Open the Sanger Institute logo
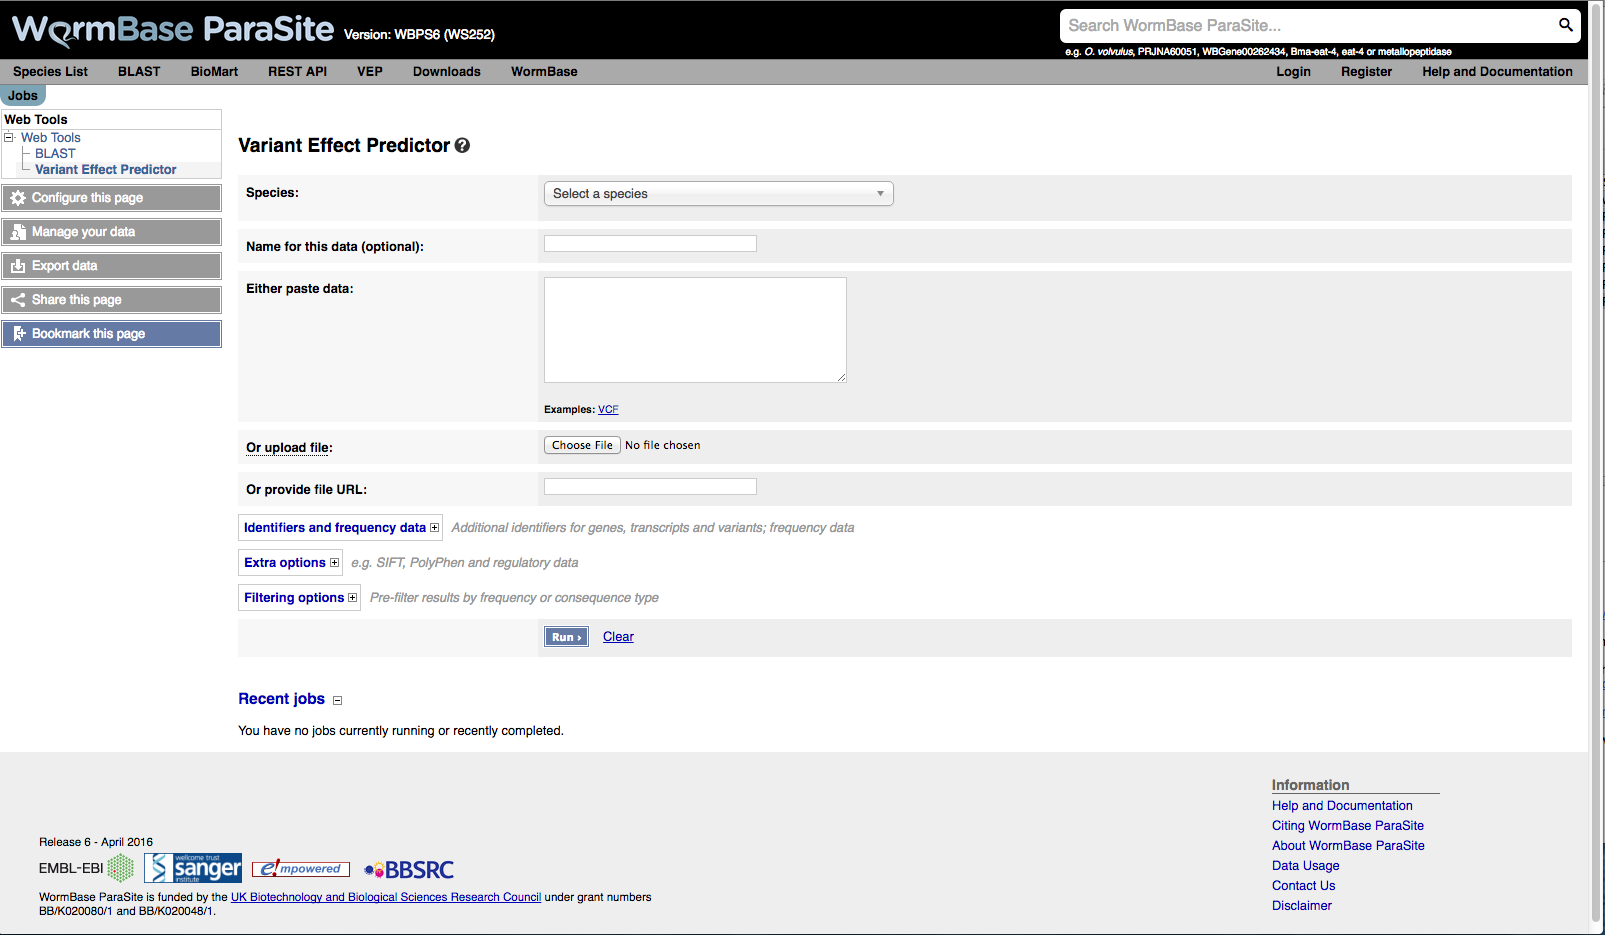The image size is (1605, 935). coord(193,868)
